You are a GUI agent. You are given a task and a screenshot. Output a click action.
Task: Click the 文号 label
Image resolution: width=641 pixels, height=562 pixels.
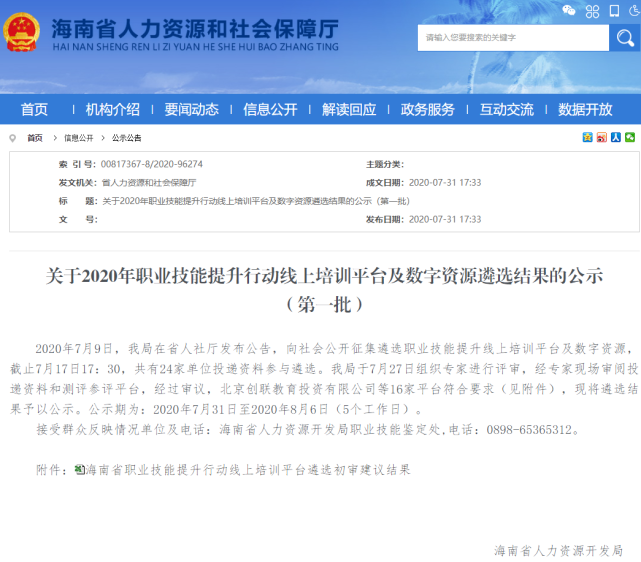click(78, 219)
